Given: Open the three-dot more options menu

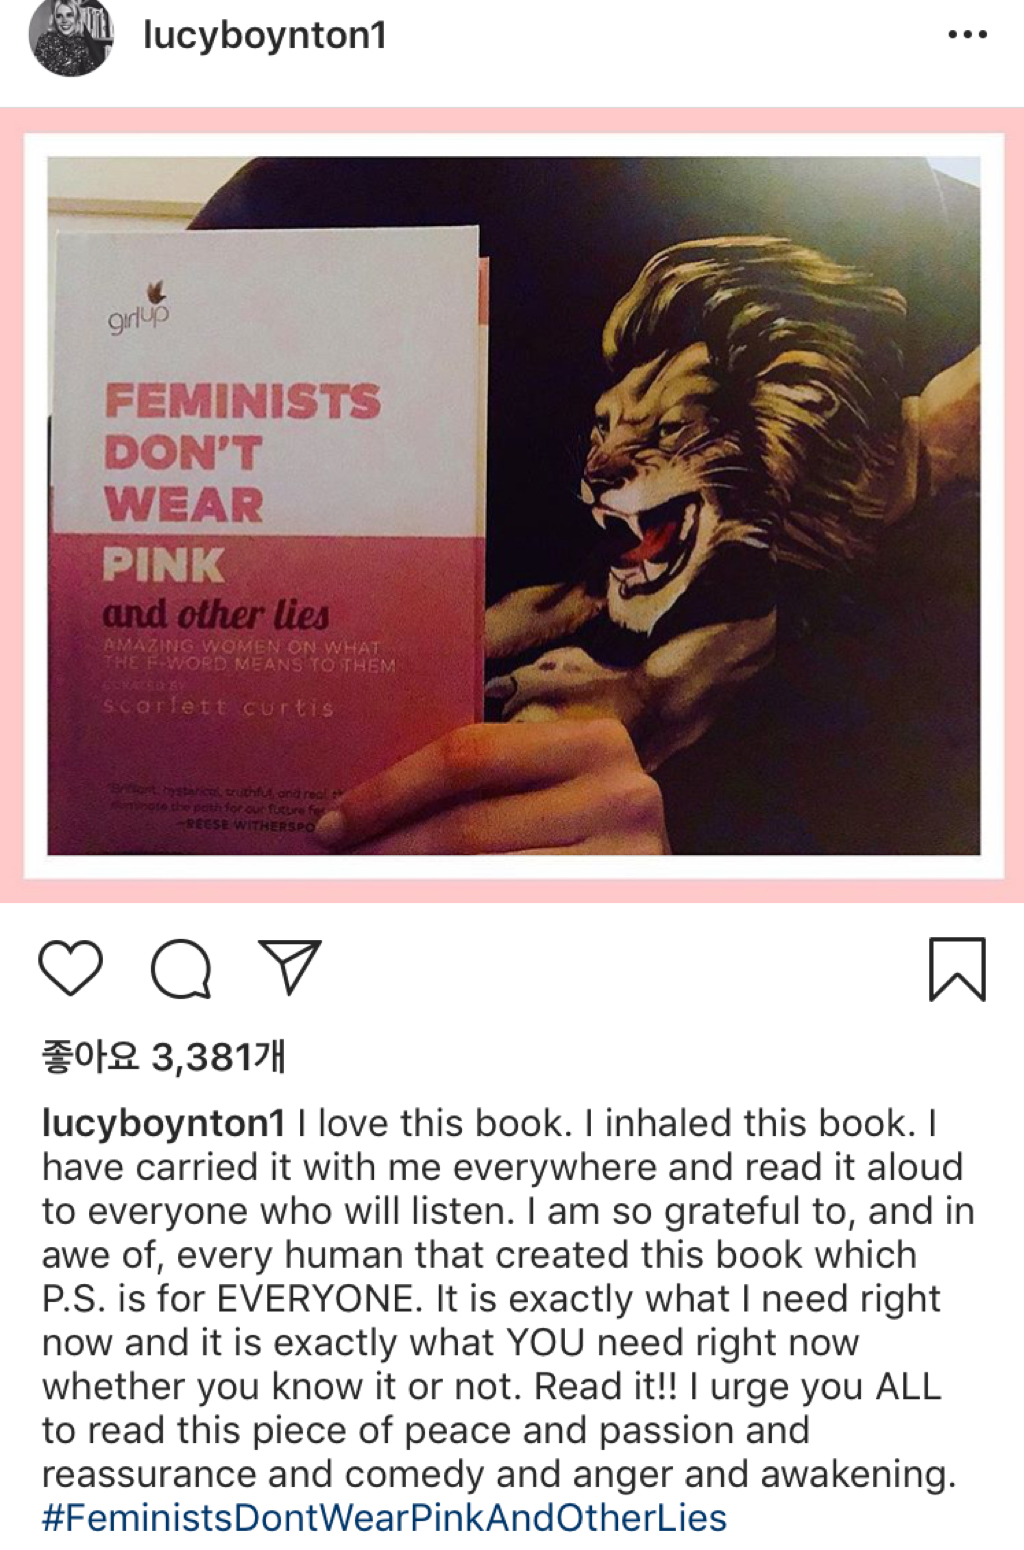Looking at the screenshot, I should (x=967, y=35).
